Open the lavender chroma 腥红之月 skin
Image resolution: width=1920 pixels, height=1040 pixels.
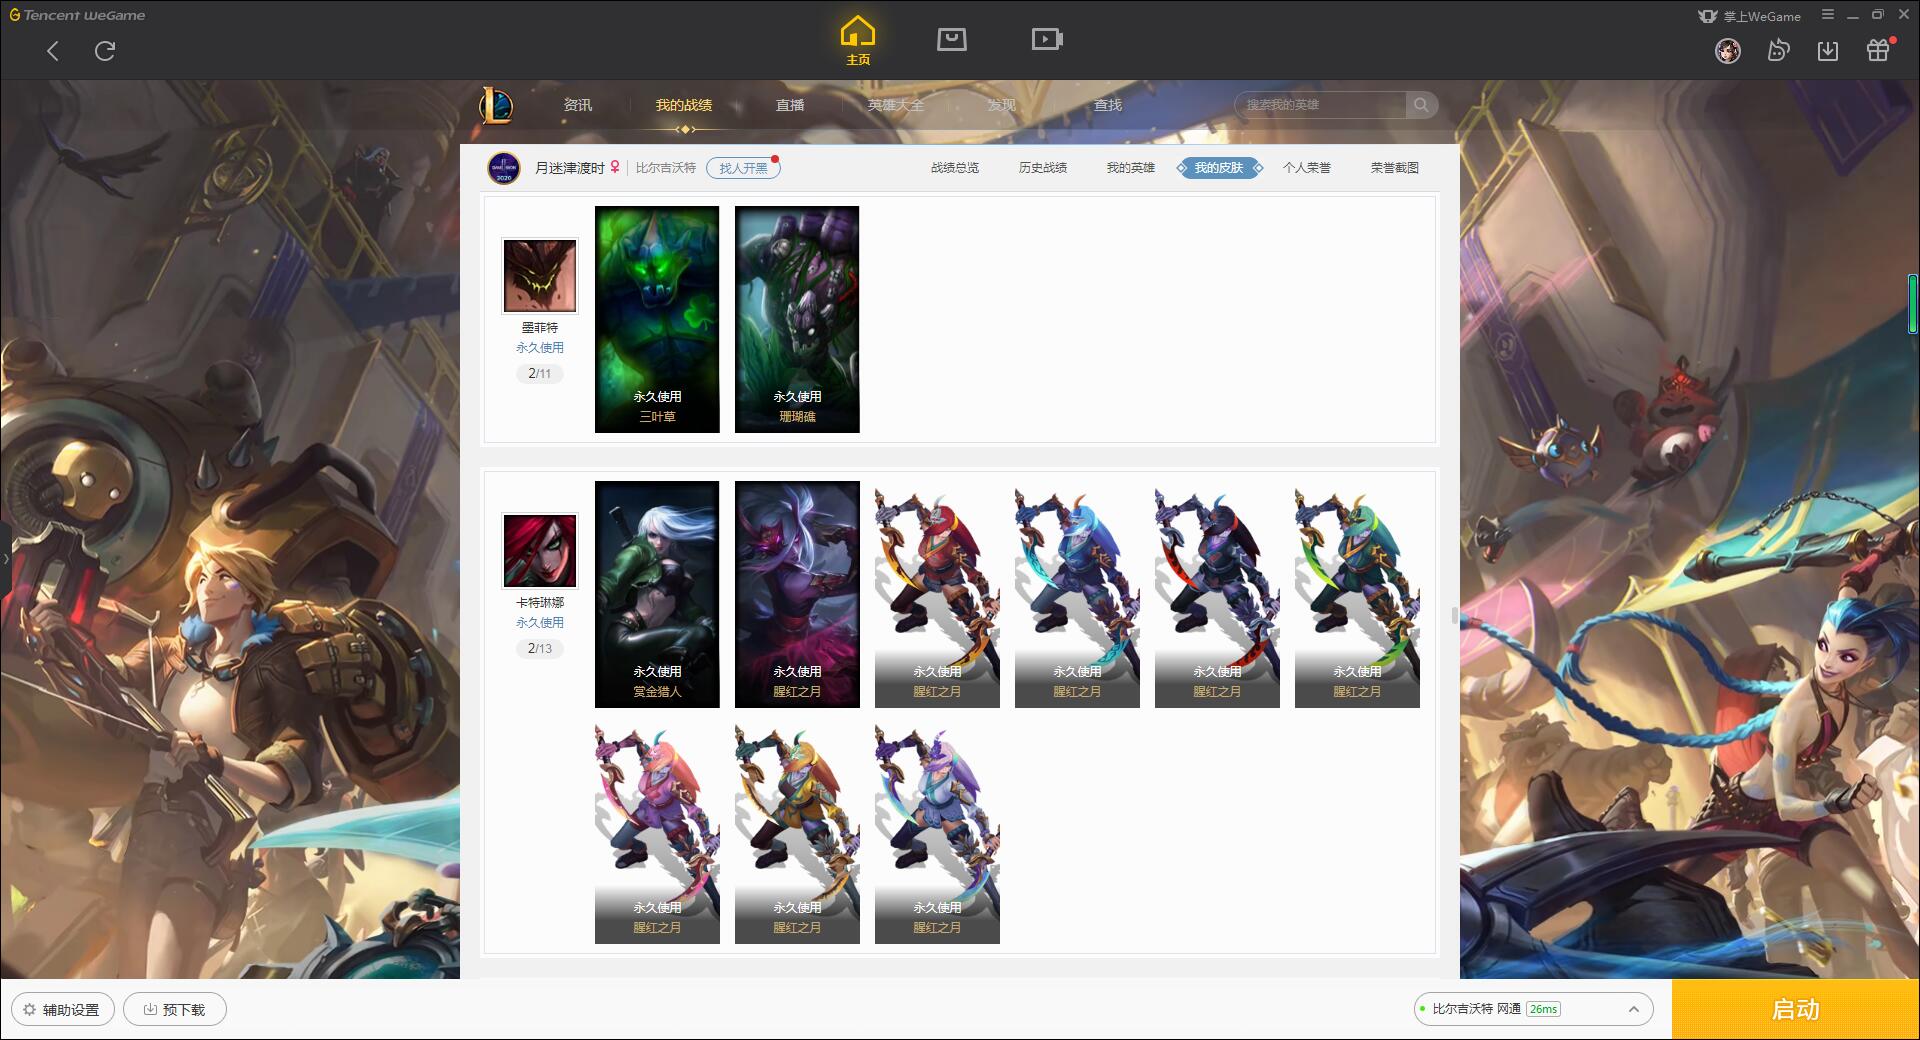[x=937, y=831]
